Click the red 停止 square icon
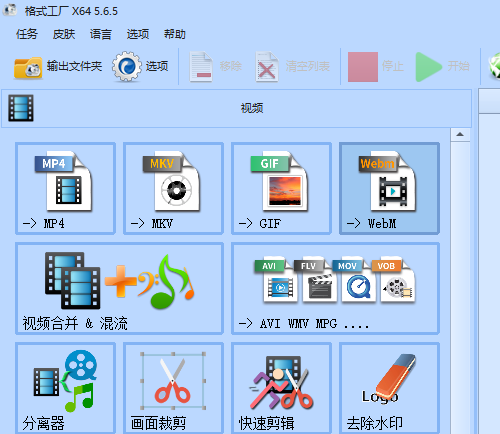The height and width of the screenshot is (434, 500). point(363,67)
